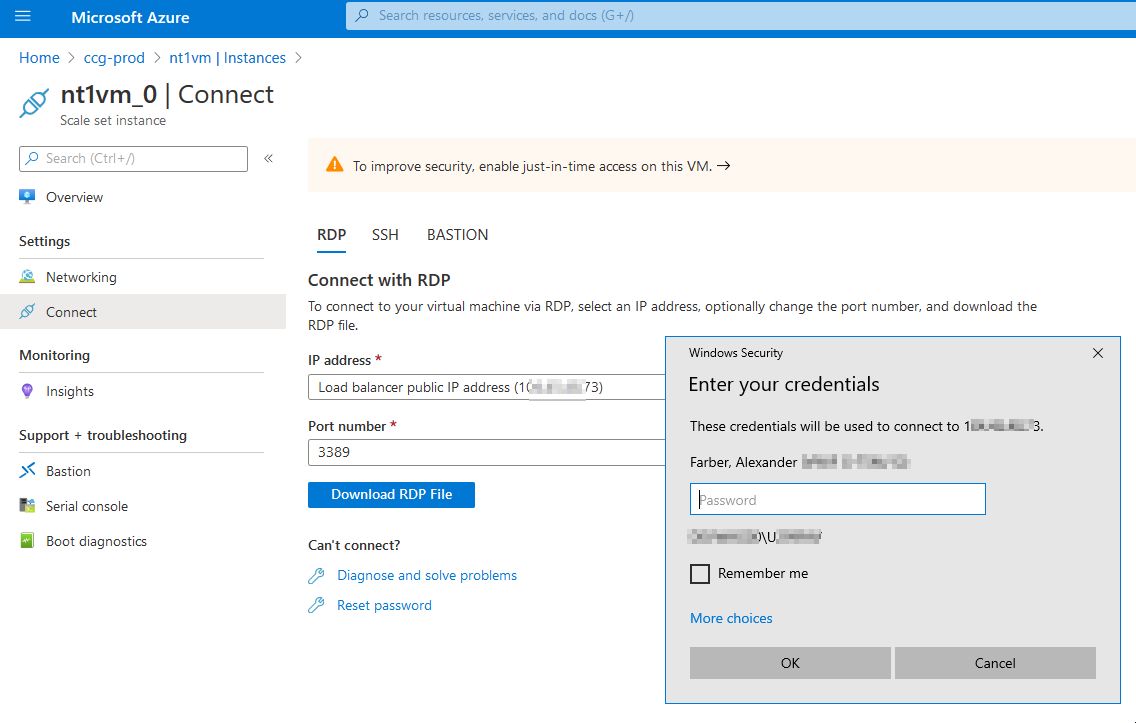Image resolution: width=1136 pixels, height=723 pixels.
Task: Open the Azure hamburger portal menu
Action: [23, 16]
